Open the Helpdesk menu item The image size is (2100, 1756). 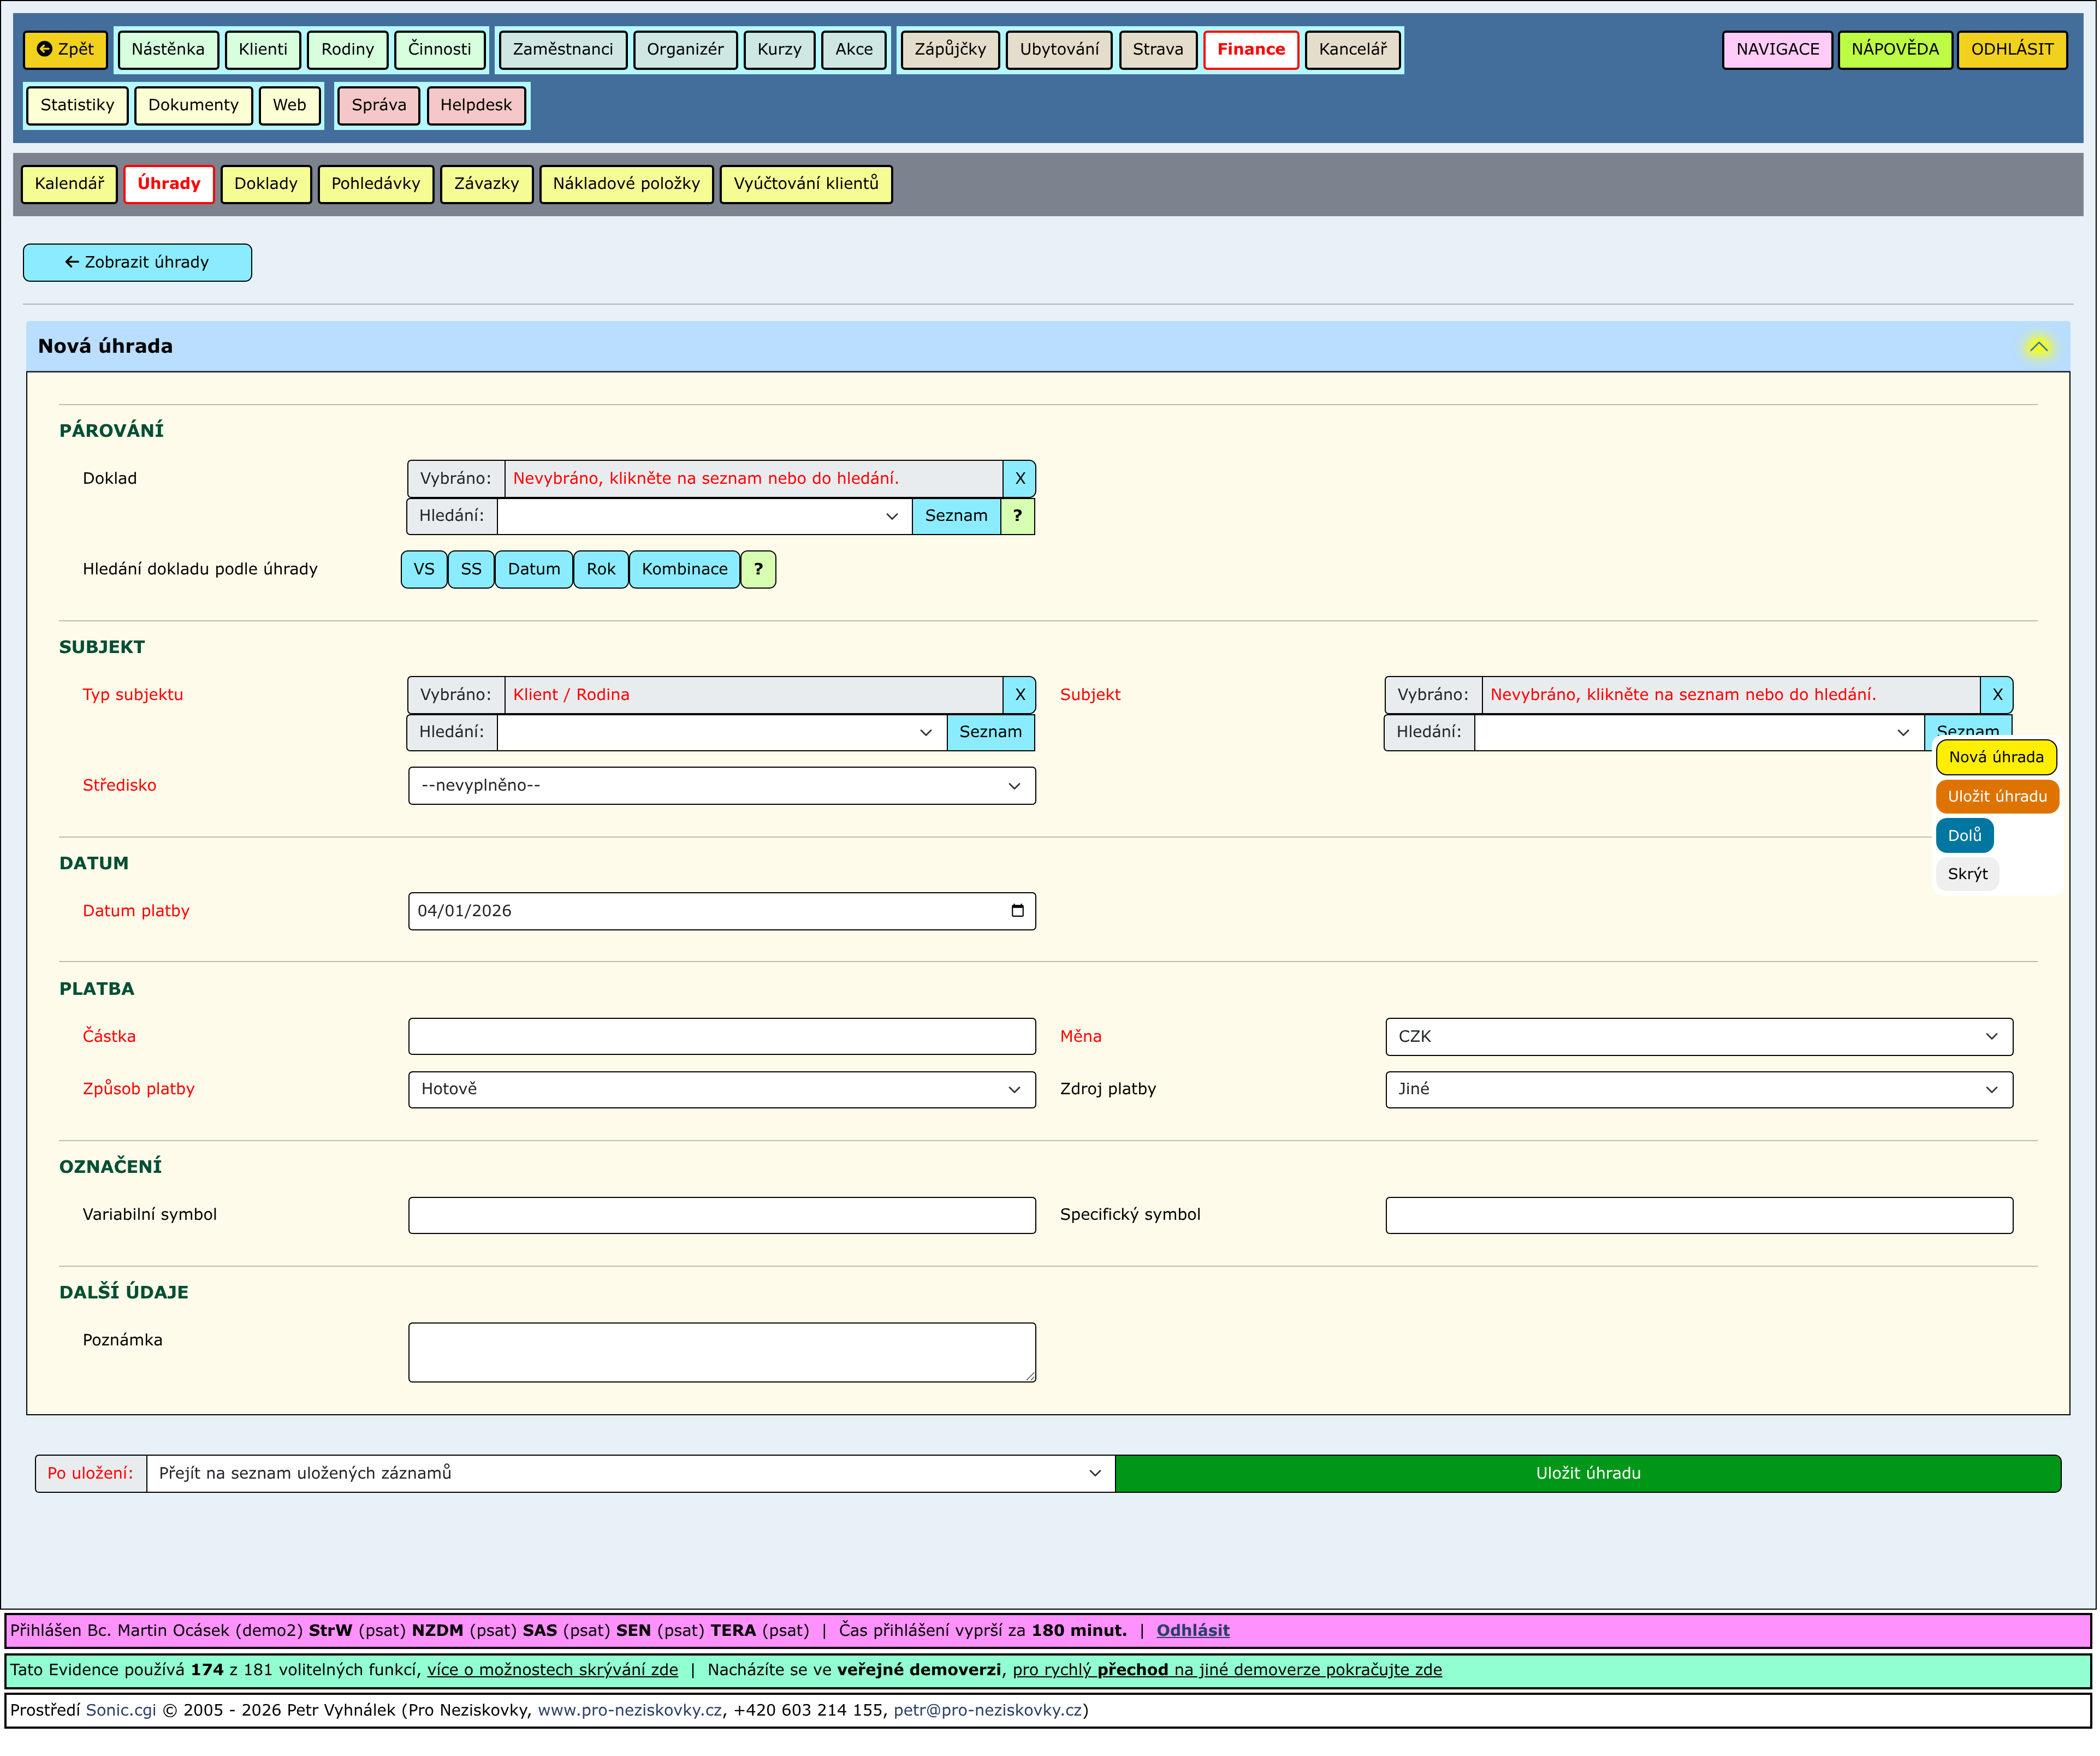476,105
